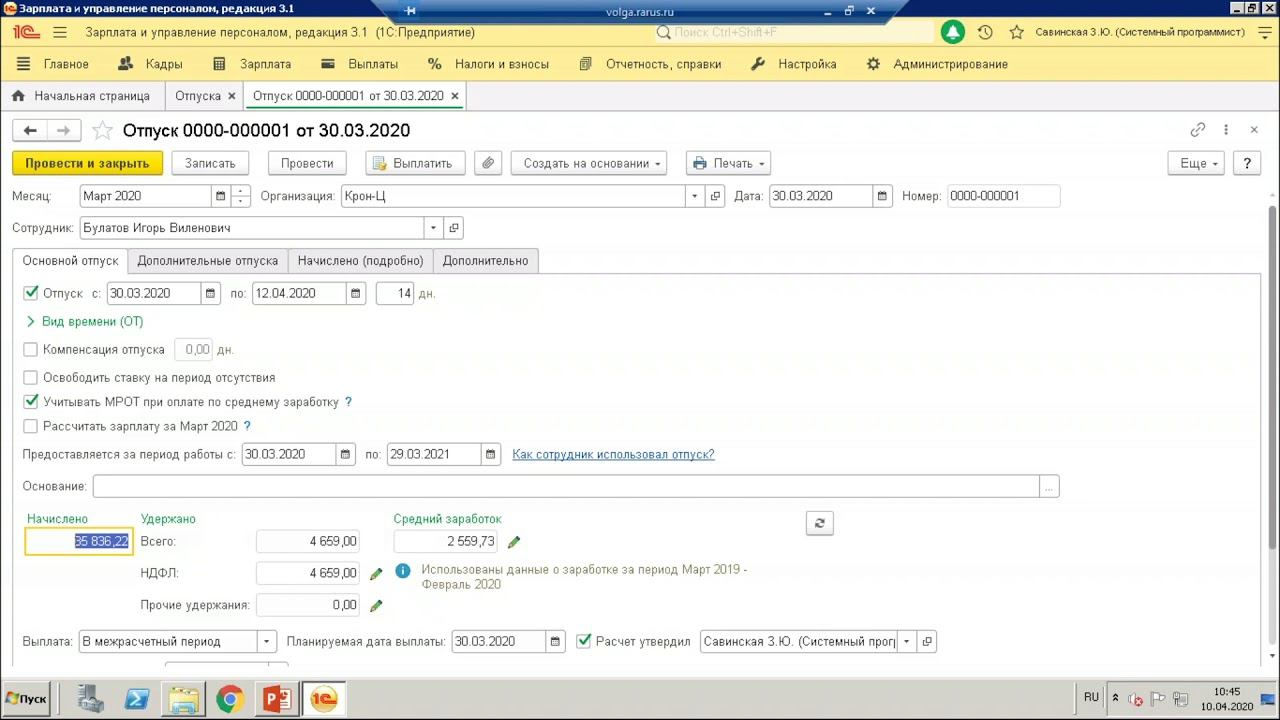
Task: Open the Сотрудник dropdown list
Action: [433, 228]
